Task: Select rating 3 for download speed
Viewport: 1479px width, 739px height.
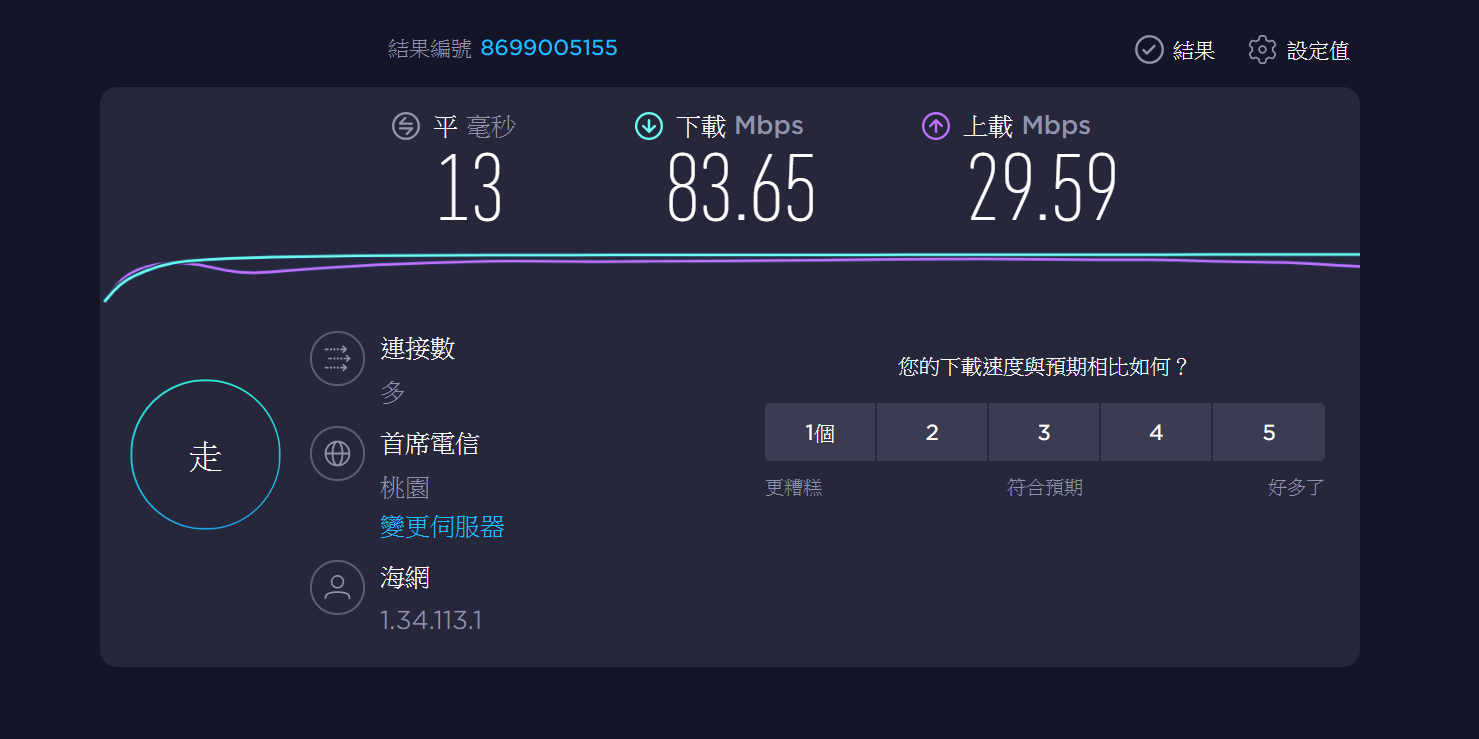Action: tap(1044, 432)
